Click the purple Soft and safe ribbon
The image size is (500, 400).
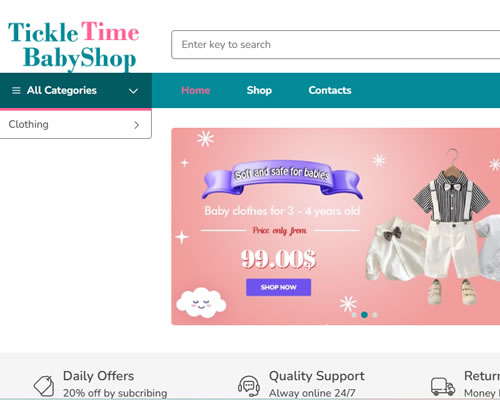282,179
